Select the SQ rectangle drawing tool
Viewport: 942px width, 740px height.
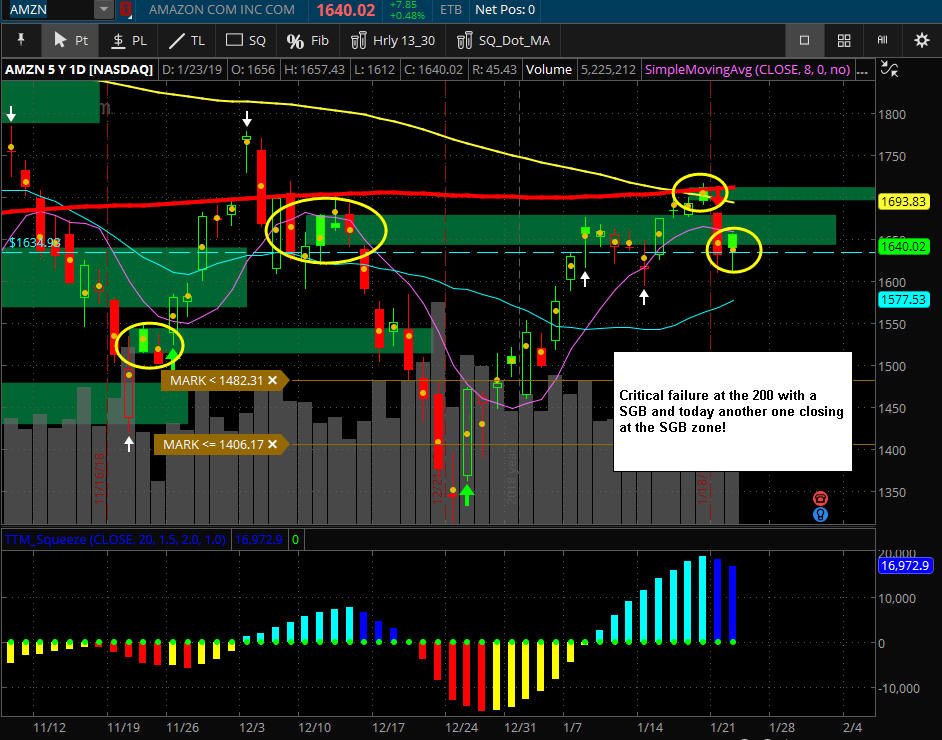click(x=246, y=40)
